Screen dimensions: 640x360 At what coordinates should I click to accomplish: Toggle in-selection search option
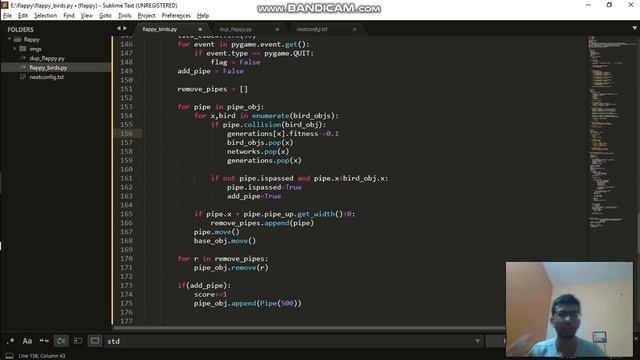coord(78,341)
